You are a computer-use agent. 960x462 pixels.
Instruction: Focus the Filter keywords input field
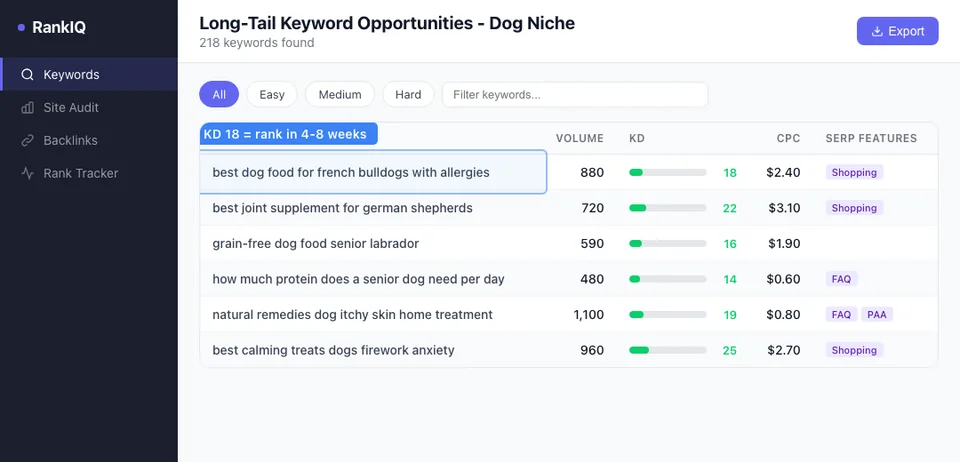pos(575,94)
